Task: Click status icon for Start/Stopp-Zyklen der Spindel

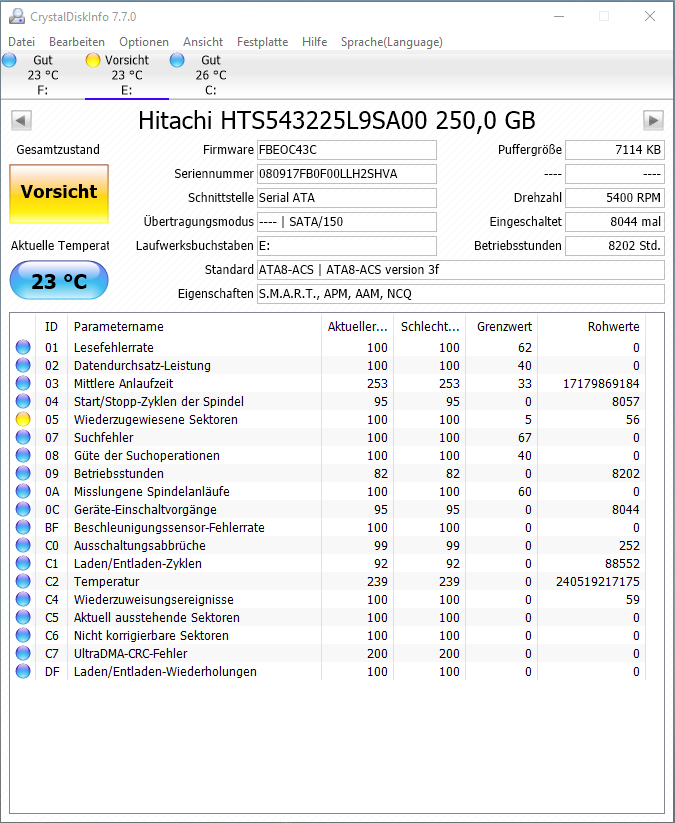Action: (x=23, y=402)
